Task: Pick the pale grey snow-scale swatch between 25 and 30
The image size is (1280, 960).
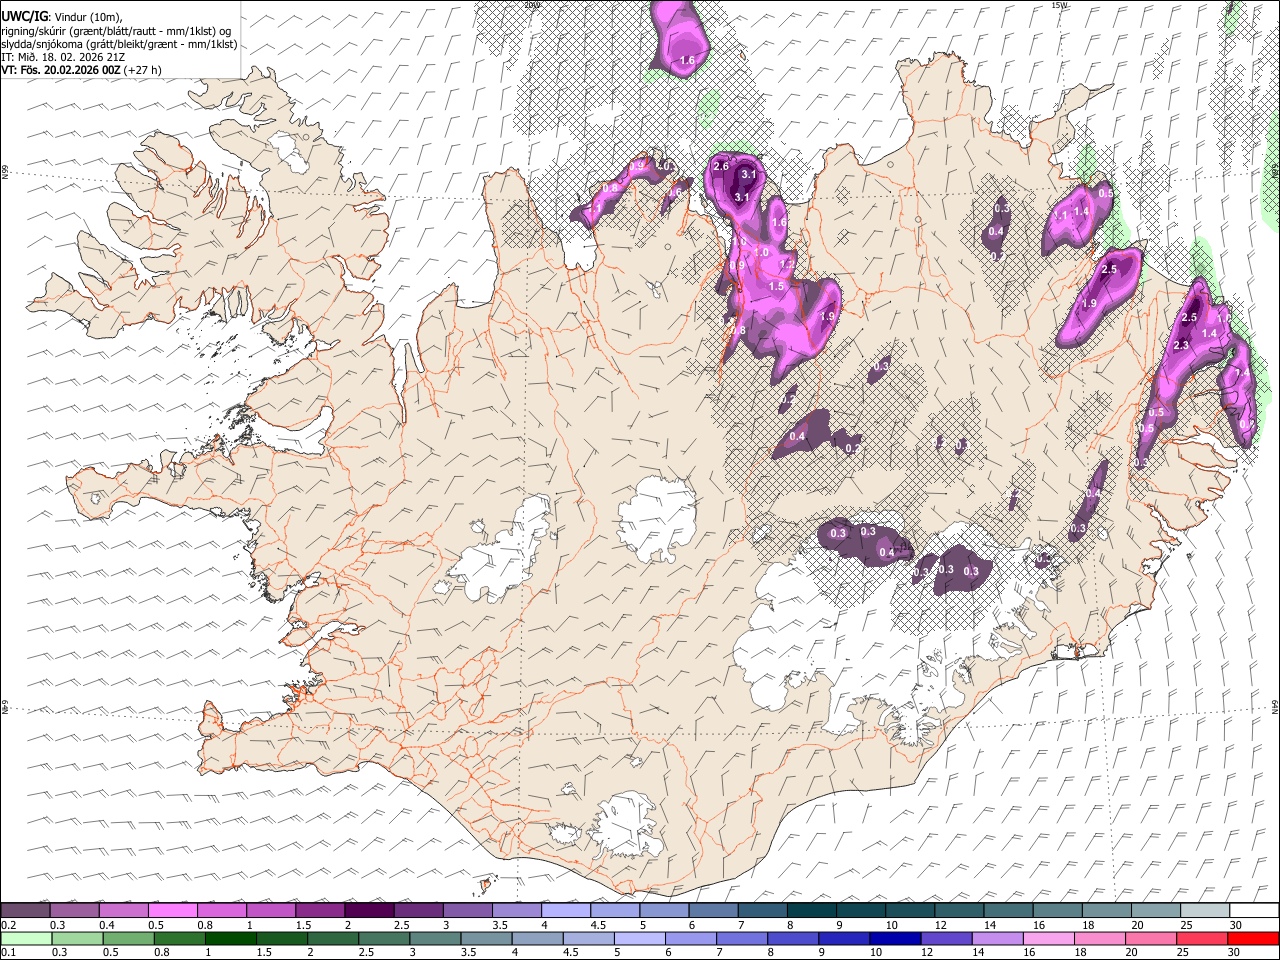Action: (1205, 911)
